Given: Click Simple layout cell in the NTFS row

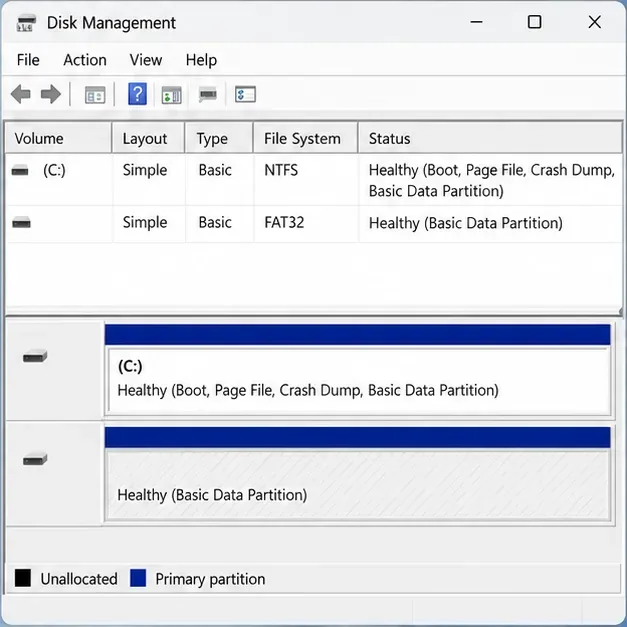Looking at the screenshot, I should coord(145,170).
